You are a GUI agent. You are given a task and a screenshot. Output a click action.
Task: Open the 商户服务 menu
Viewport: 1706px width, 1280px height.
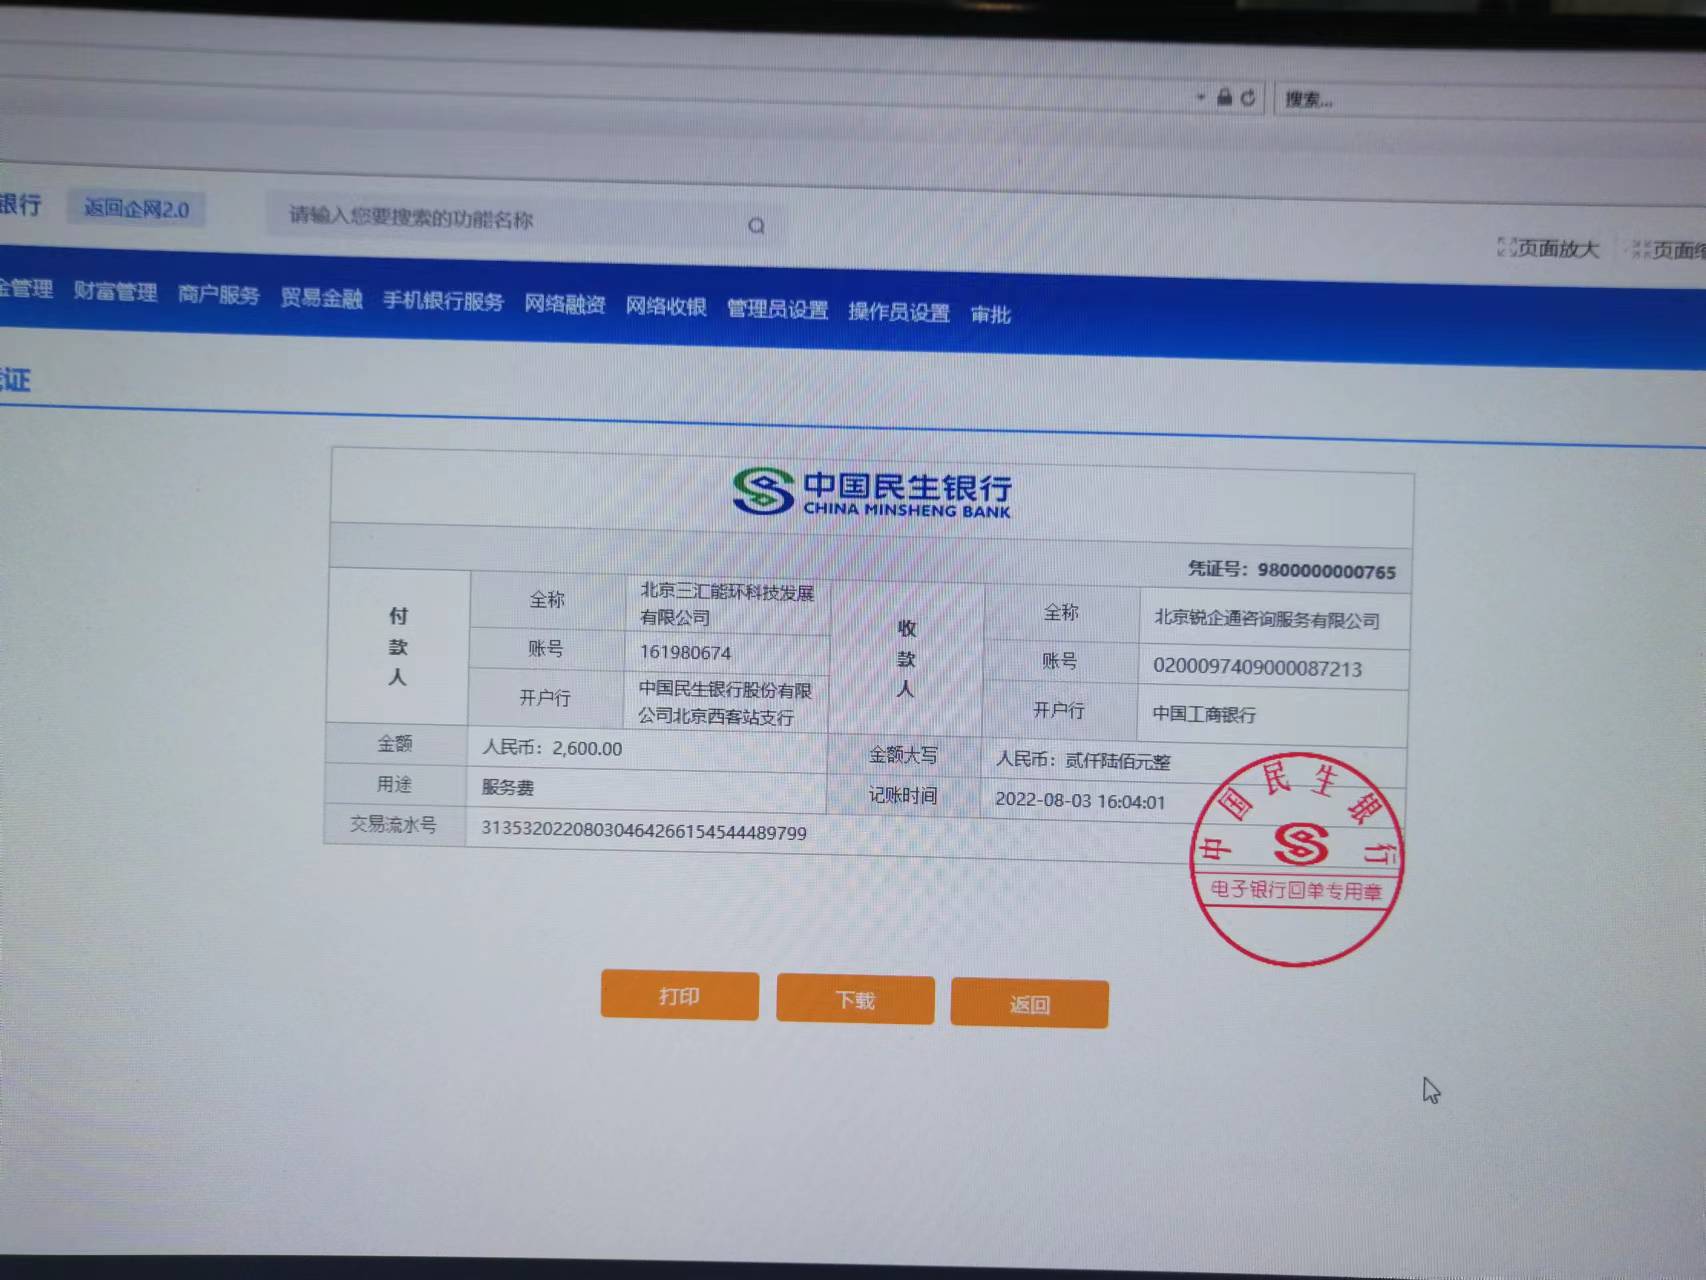[x=218, y=294]
